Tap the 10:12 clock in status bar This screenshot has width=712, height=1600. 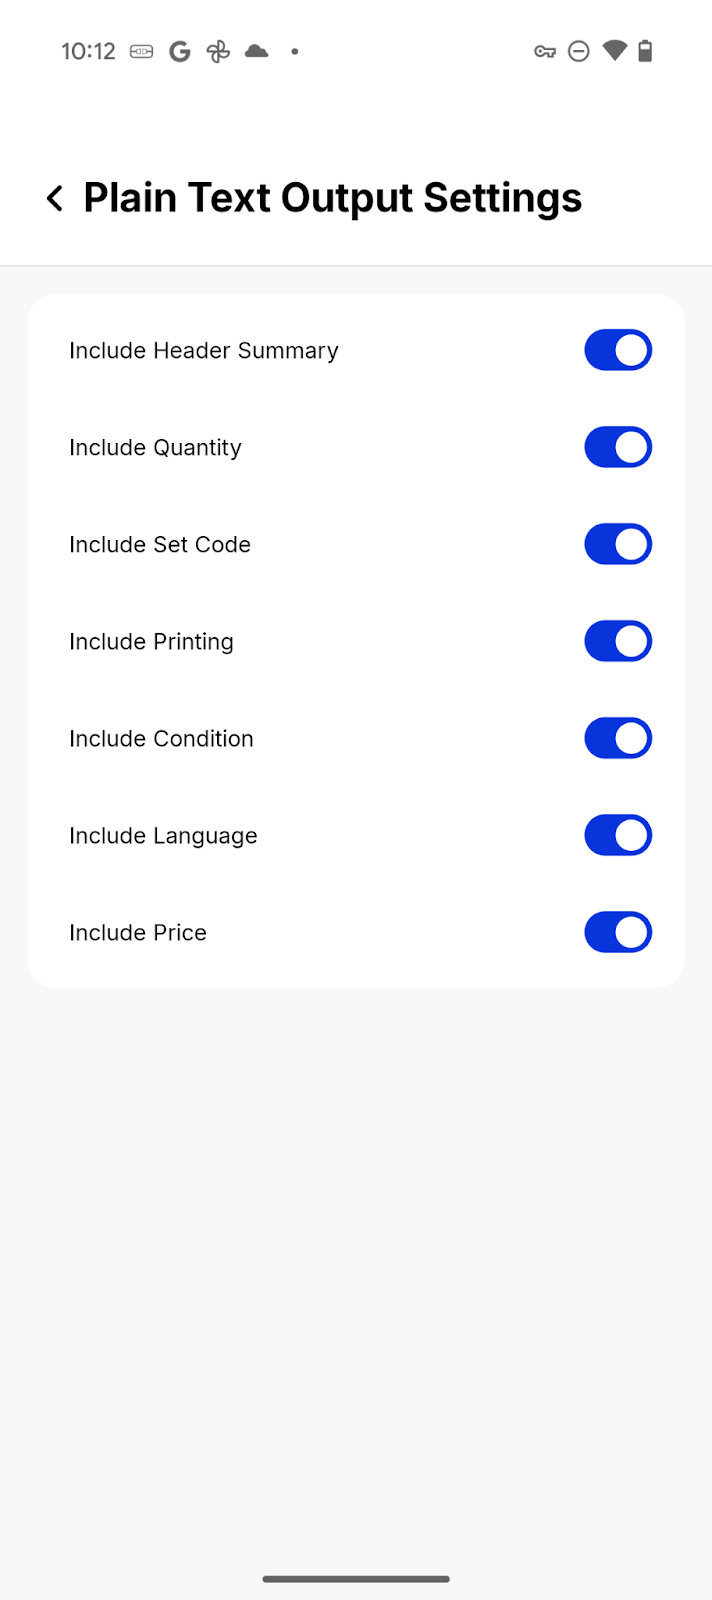[88, 52]
